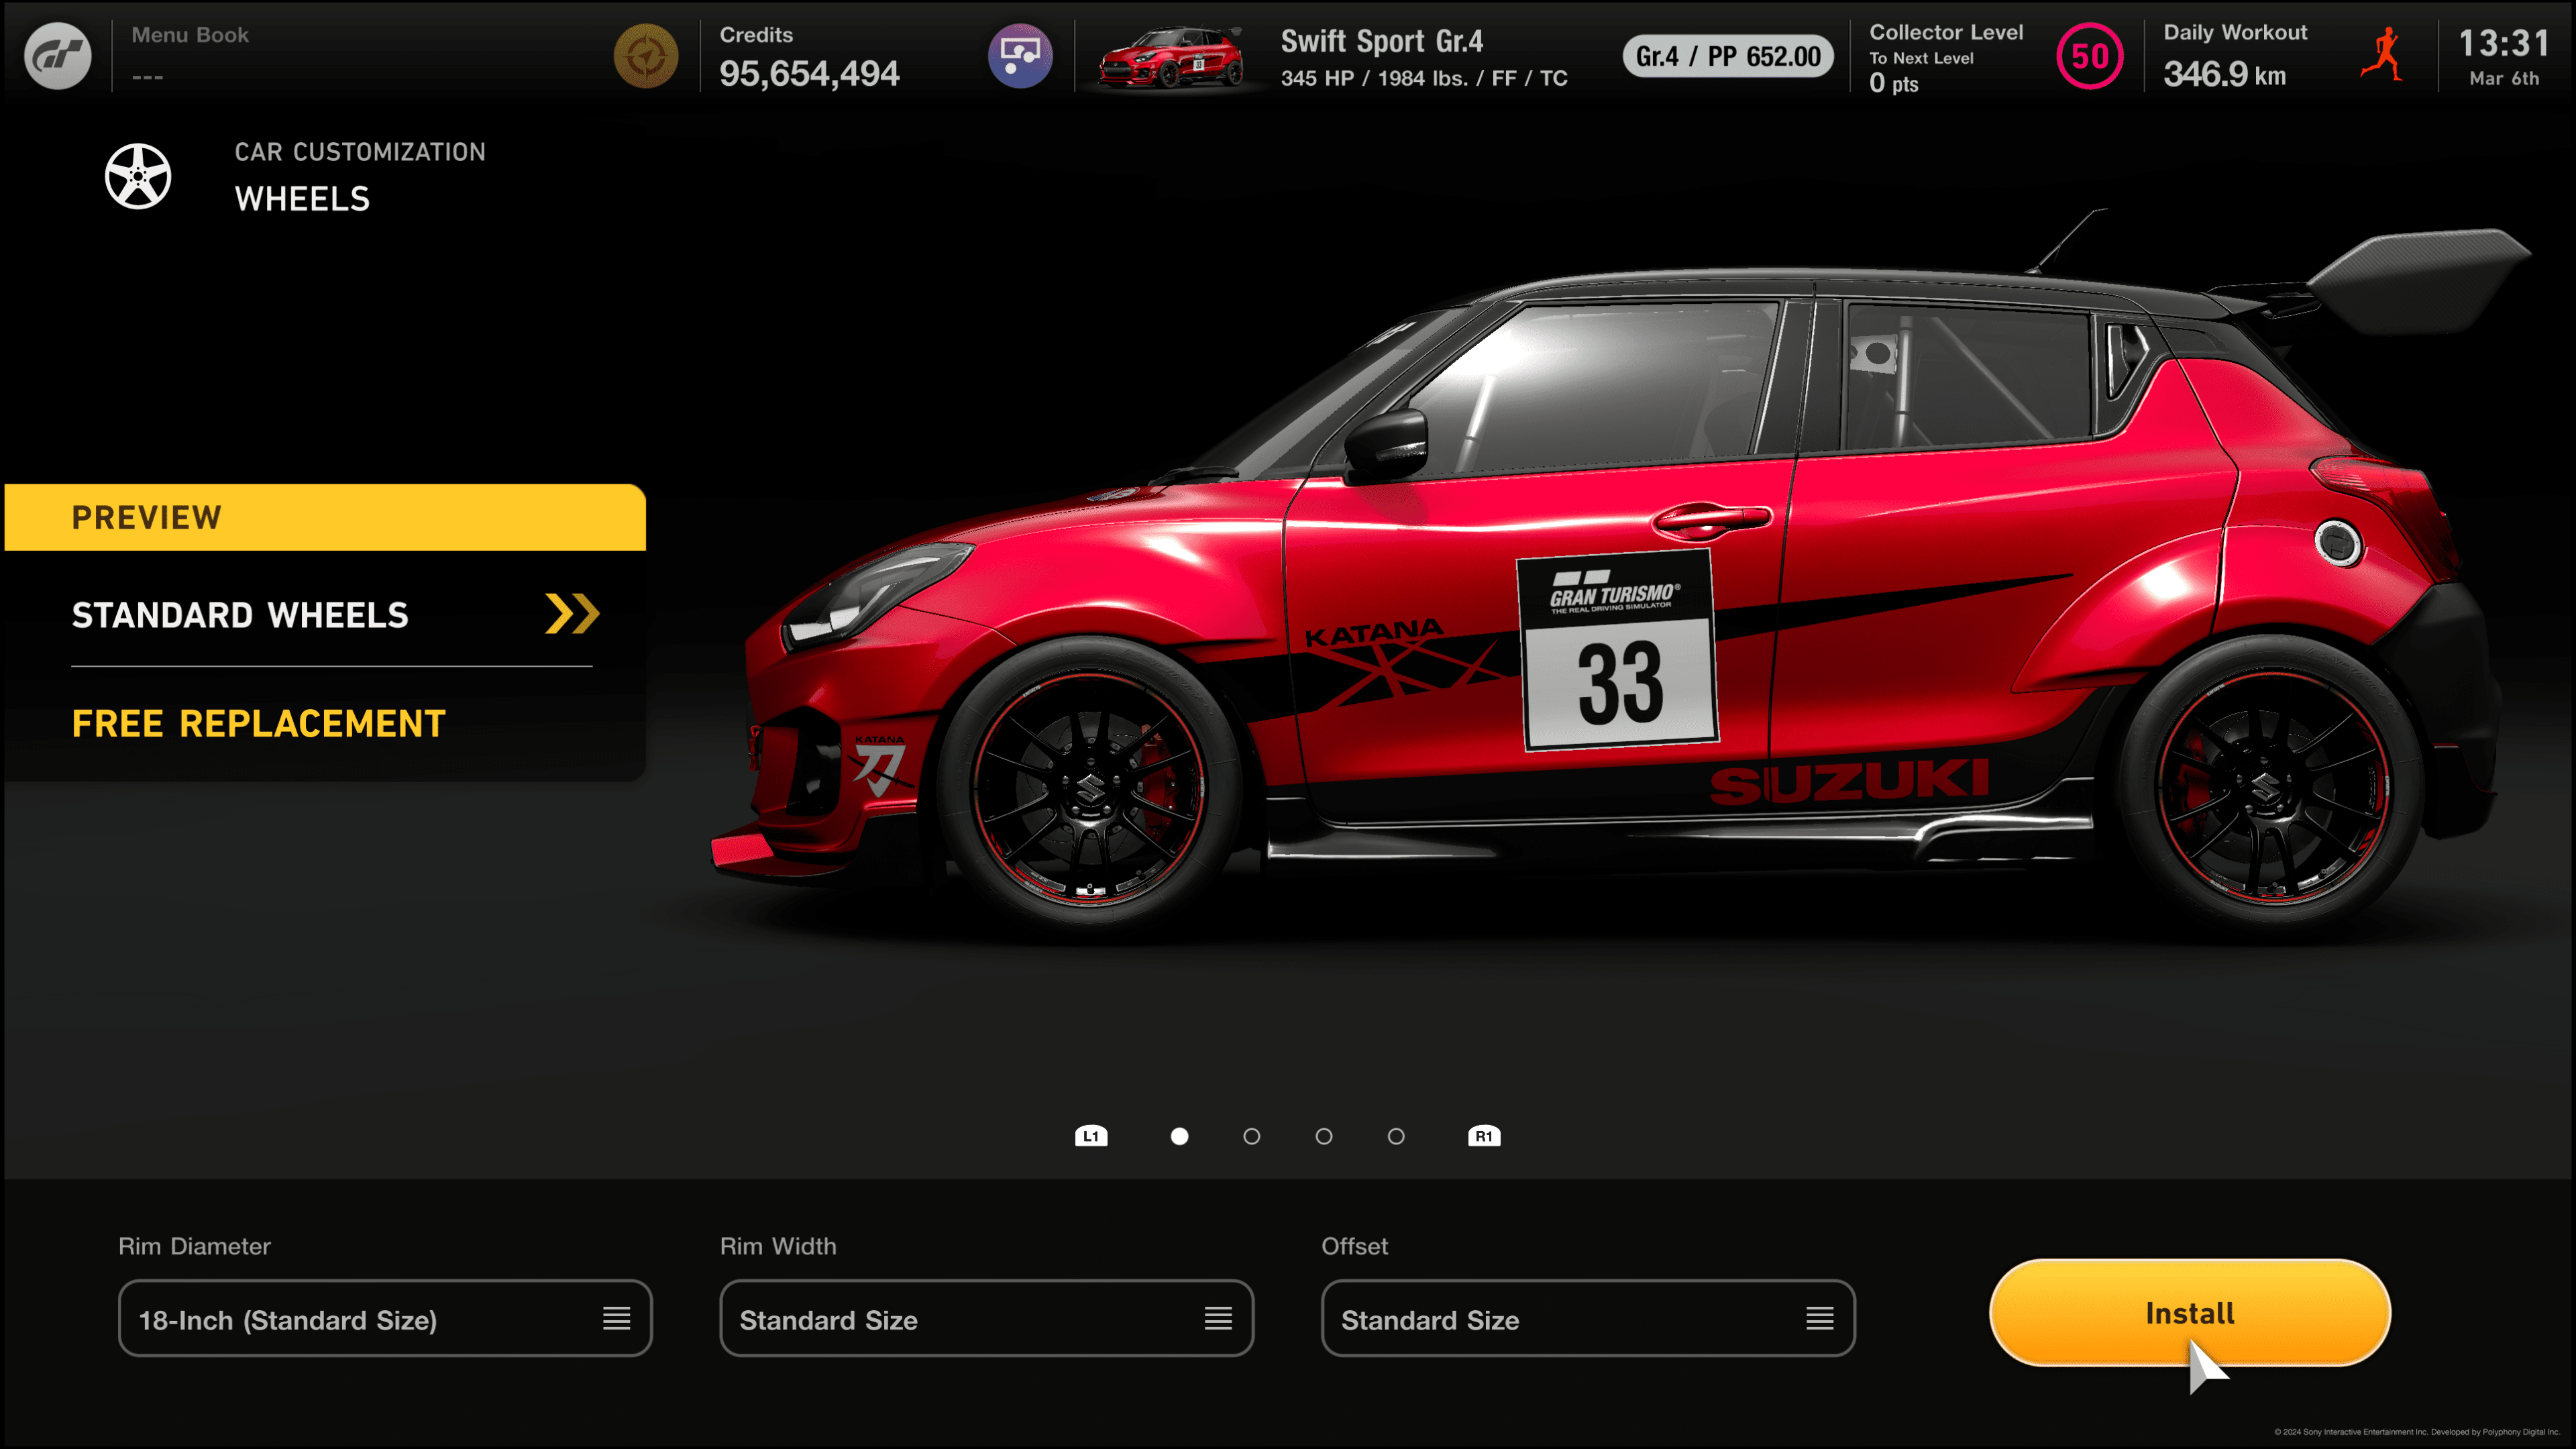
Task: Open the Rim Width dropdown
Action: [987, 1319]
